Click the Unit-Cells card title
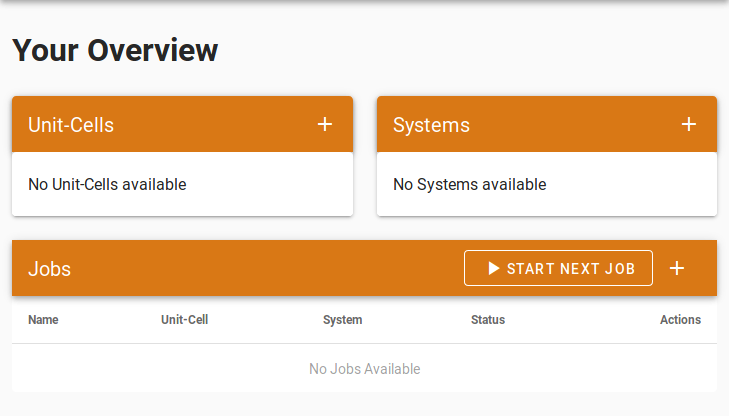 [71, 125]
